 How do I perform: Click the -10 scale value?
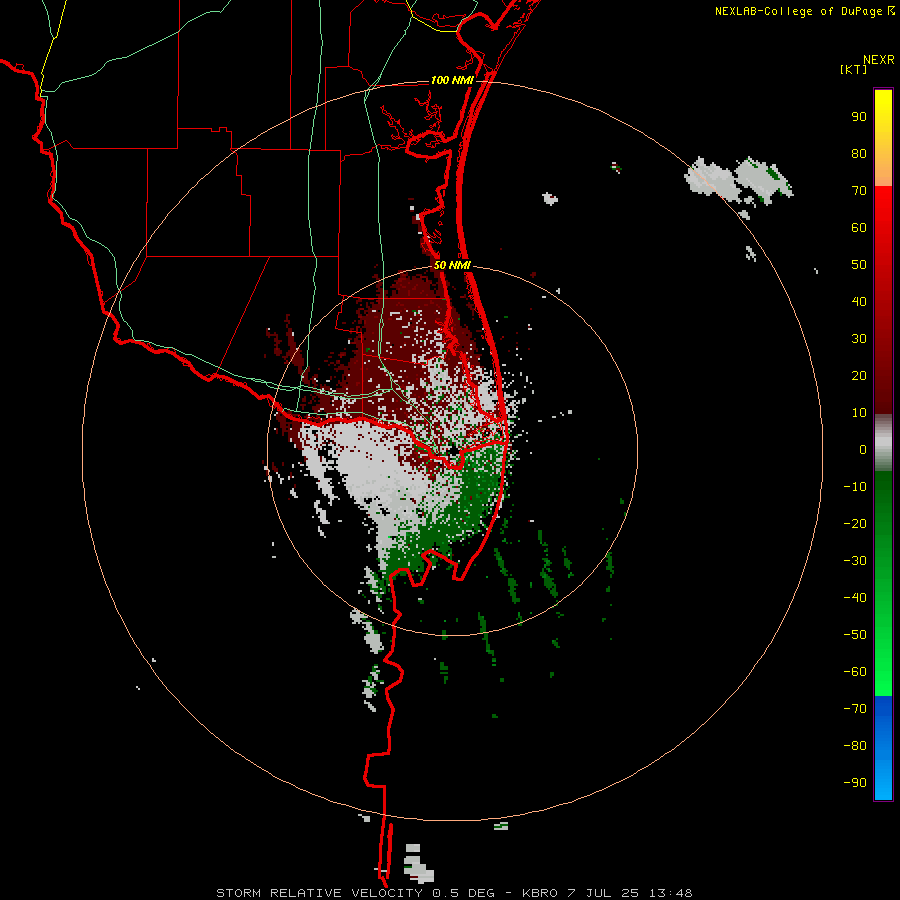pos(855,487)
